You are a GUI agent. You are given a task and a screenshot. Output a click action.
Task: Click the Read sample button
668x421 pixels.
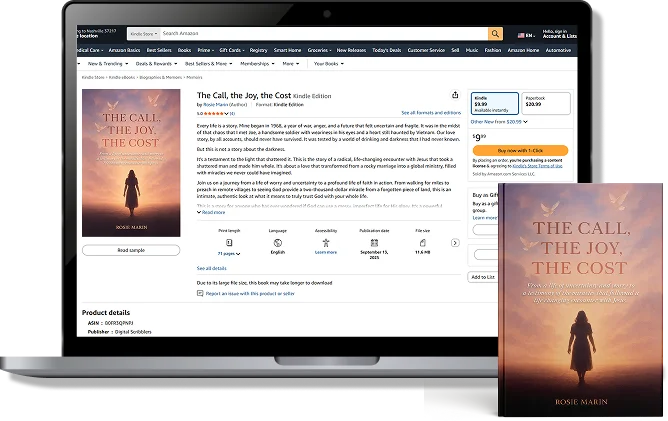coord(131,250)
